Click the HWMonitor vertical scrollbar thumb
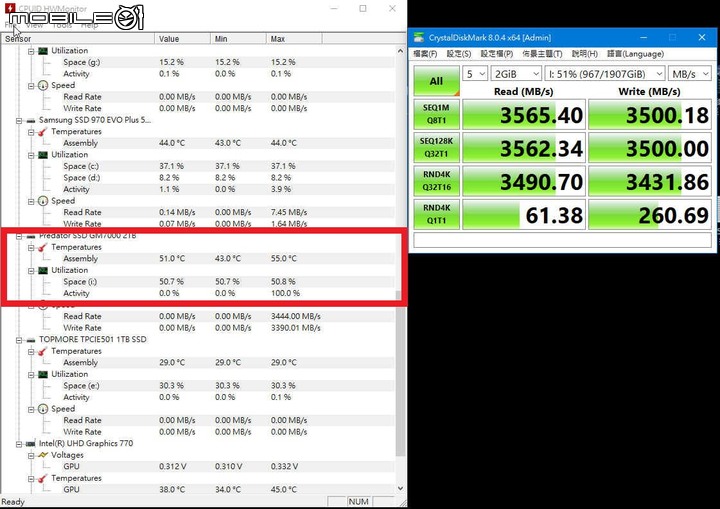 [x=400, y=373]
